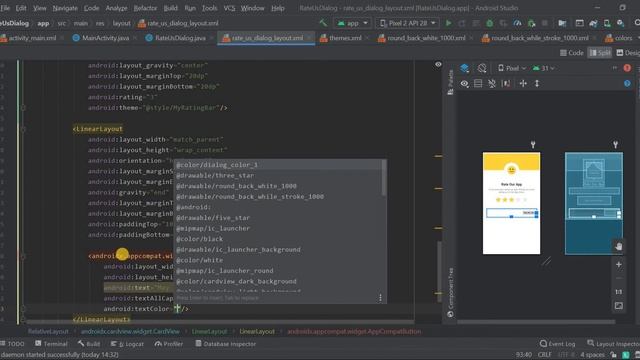Open the Profiler tool window
This screenshot has height=360, width=640.
tap(169, 344)
